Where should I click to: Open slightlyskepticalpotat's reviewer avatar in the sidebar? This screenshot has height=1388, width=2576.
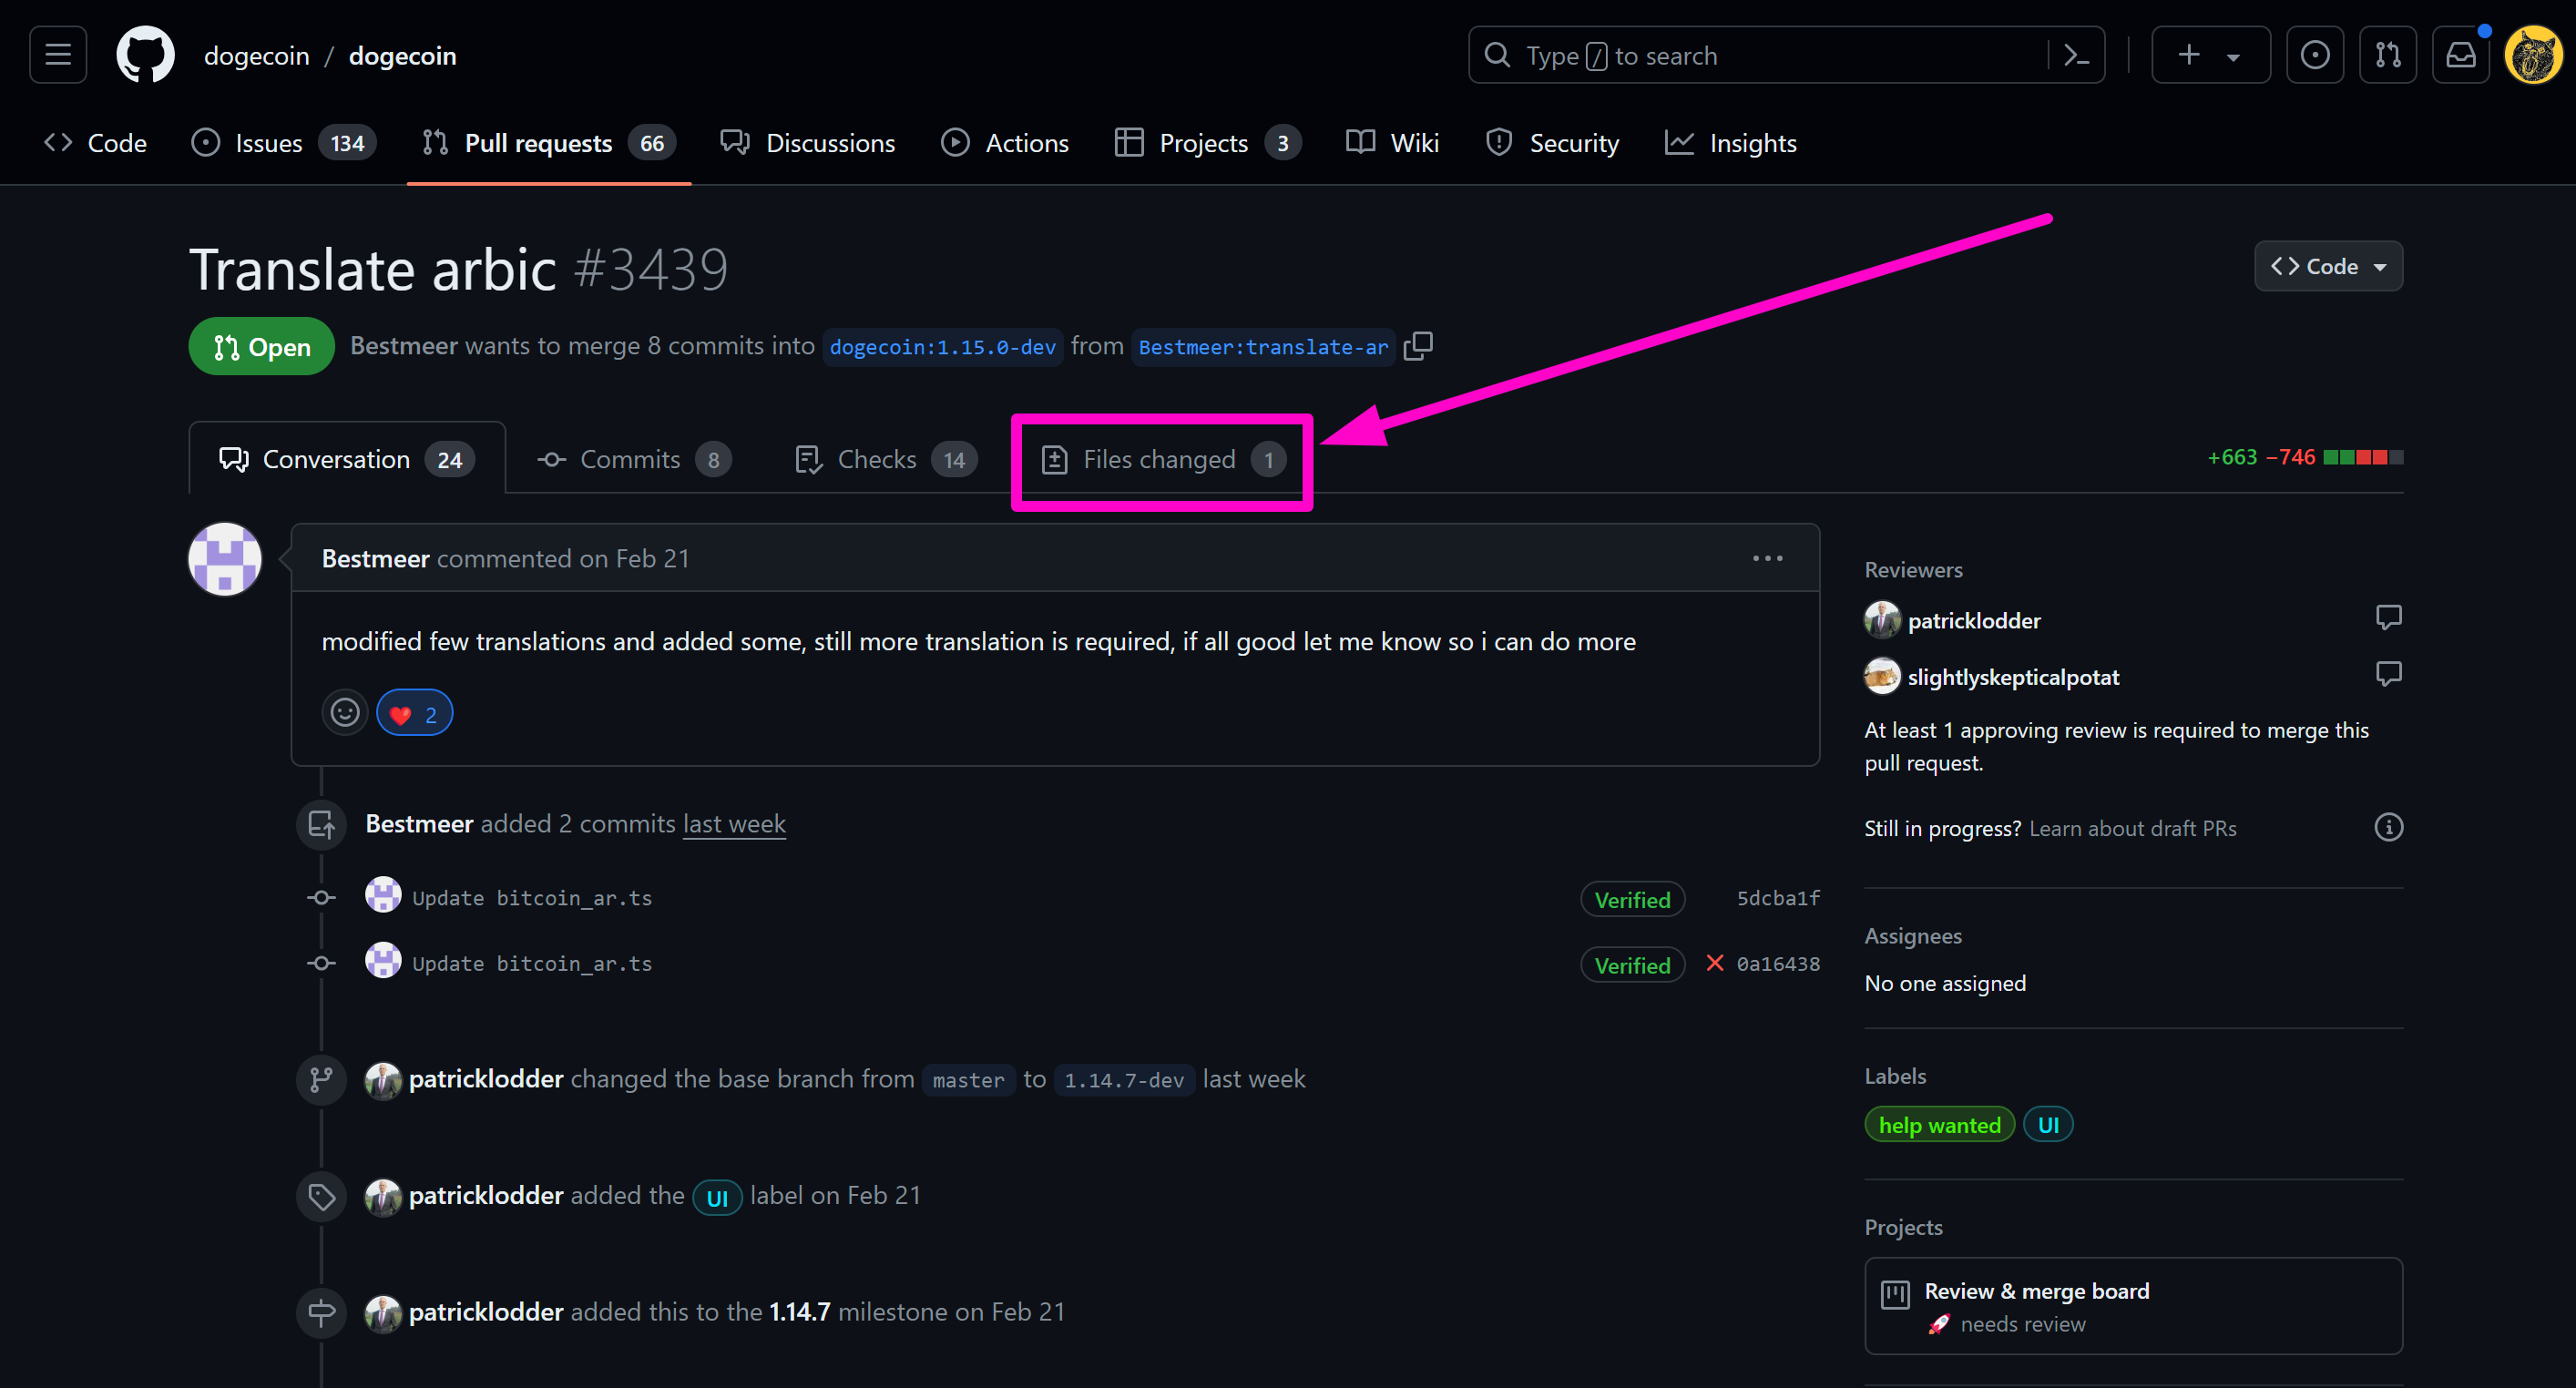[x=1882, y=676]
